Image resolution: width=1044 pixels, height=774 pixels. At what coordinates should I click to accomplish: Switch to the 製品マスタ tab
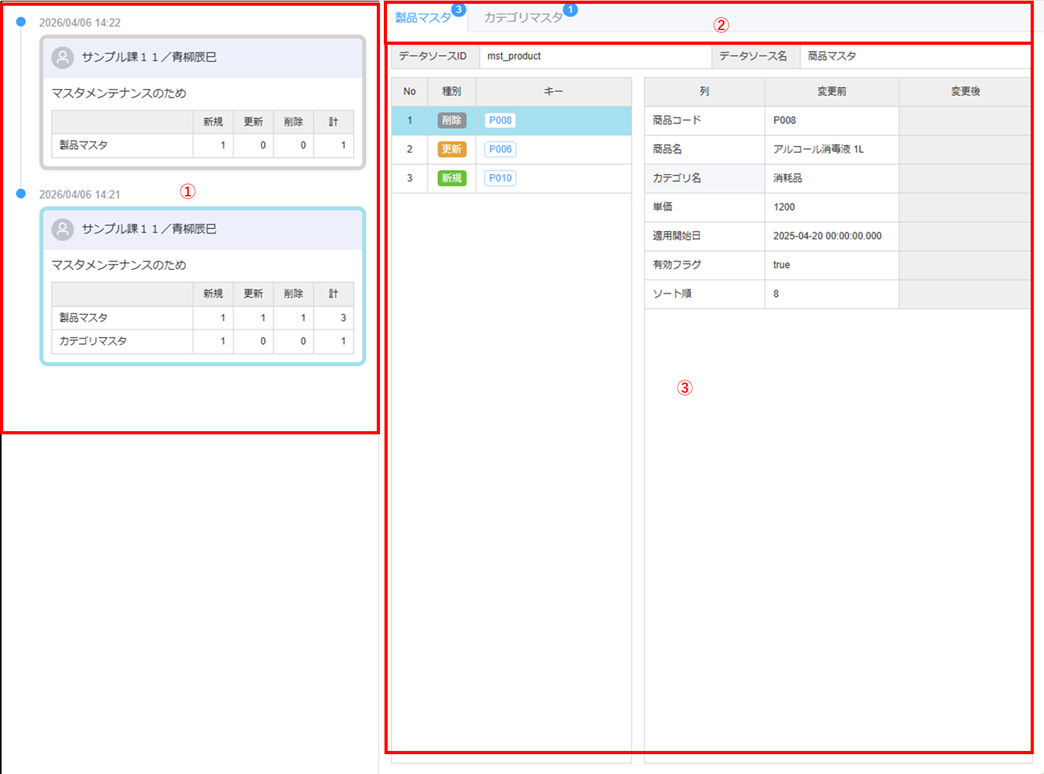coord(422,18)
